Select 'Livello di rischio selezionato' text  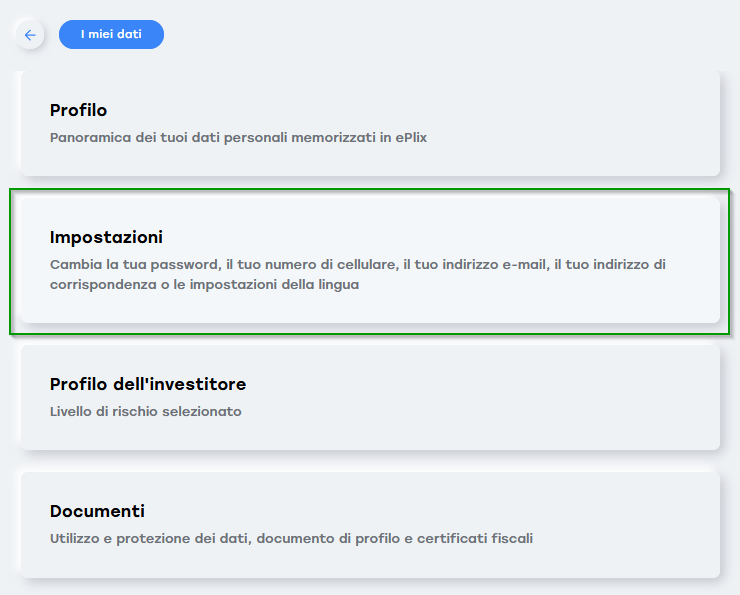pyautogui.click(x=145, y=411)
